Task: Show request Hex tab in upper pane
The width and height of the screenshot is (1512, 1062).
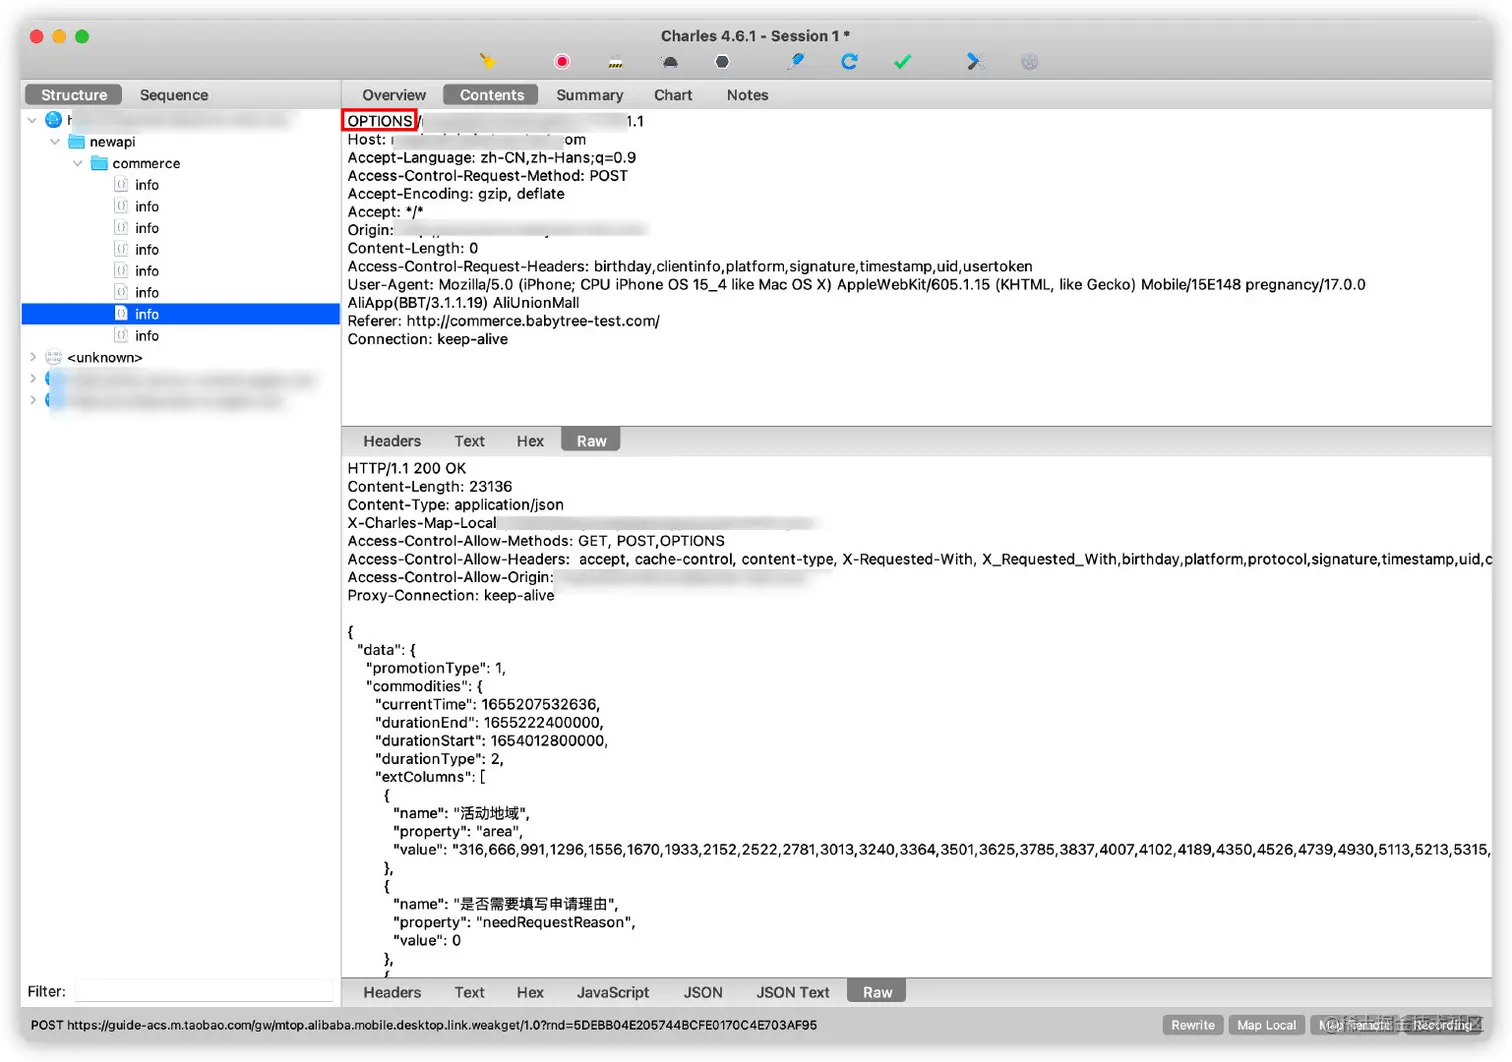Action: coord(530,441)
